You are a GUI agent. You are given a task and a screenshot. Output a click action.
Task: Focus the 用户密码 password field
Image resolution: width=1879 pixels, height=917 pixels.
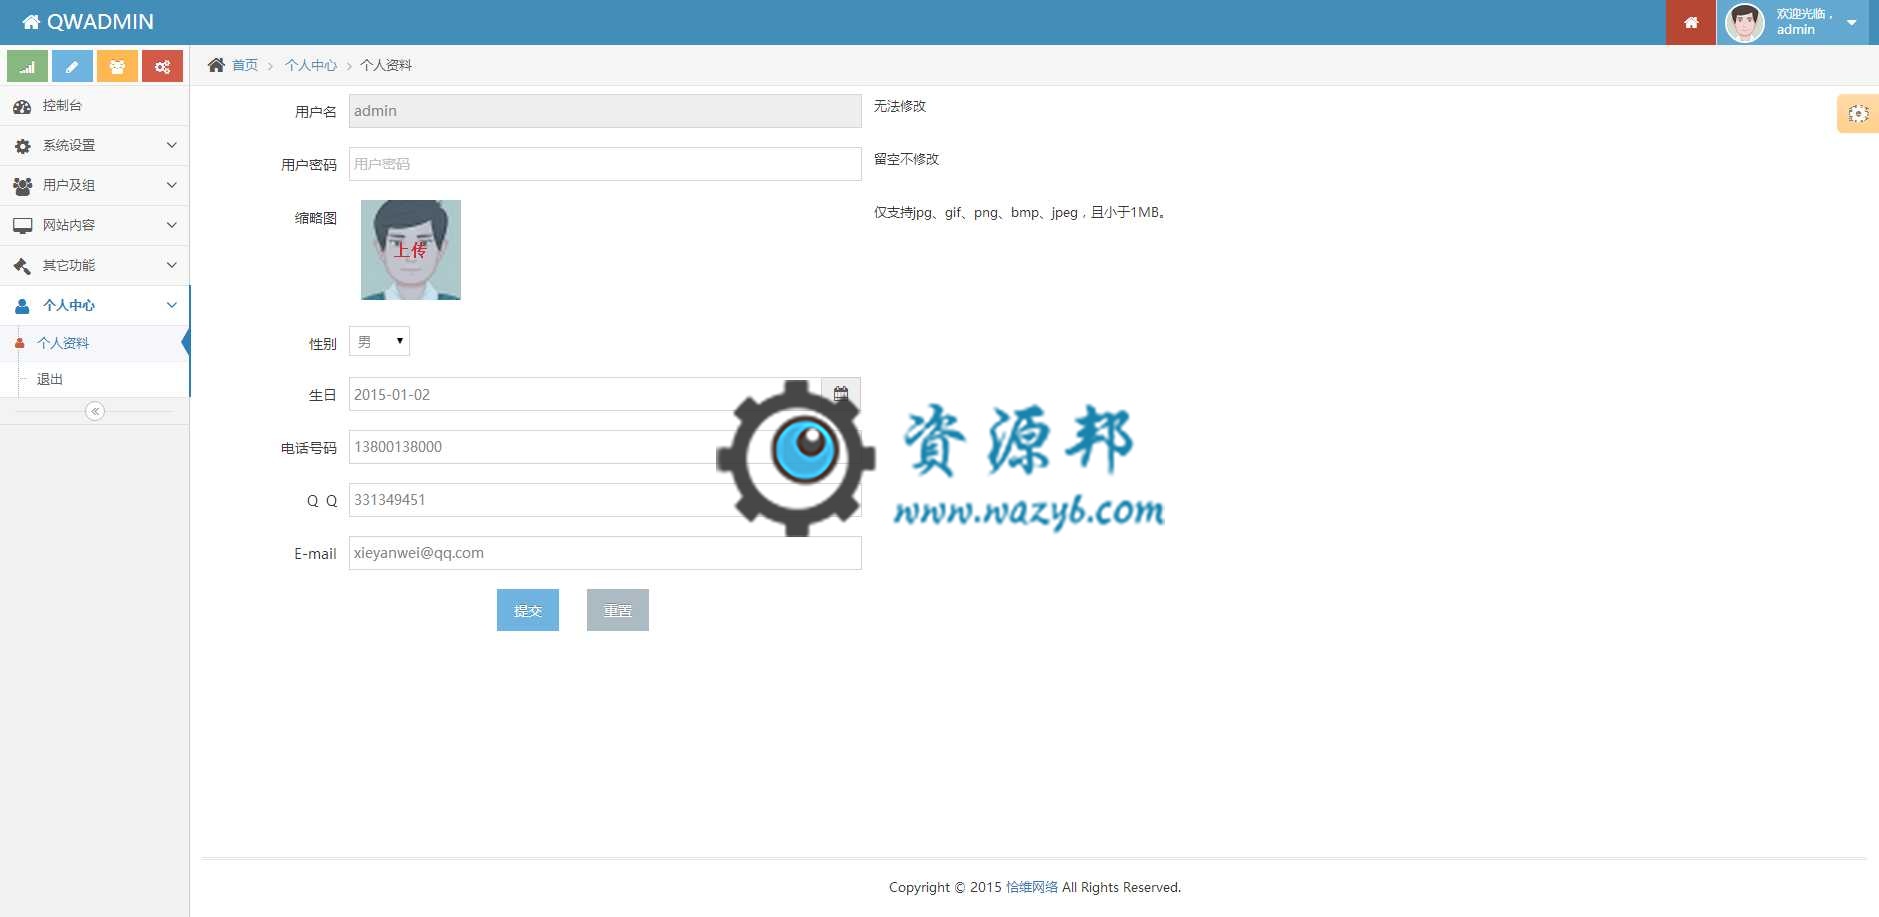(x=605, y=164)
